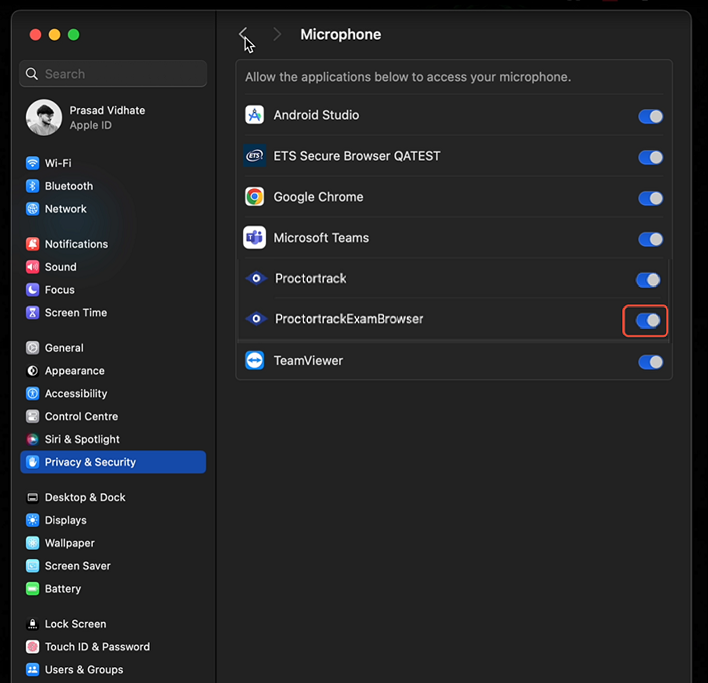Click the Search field

[113, 74]
